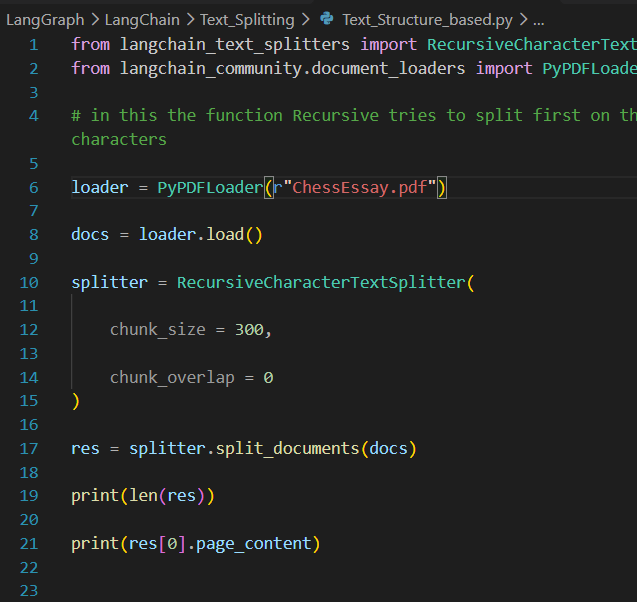Click the splitter variable on line 10
The height and width of the screenshot is (602, 637).
pos(109,283)
